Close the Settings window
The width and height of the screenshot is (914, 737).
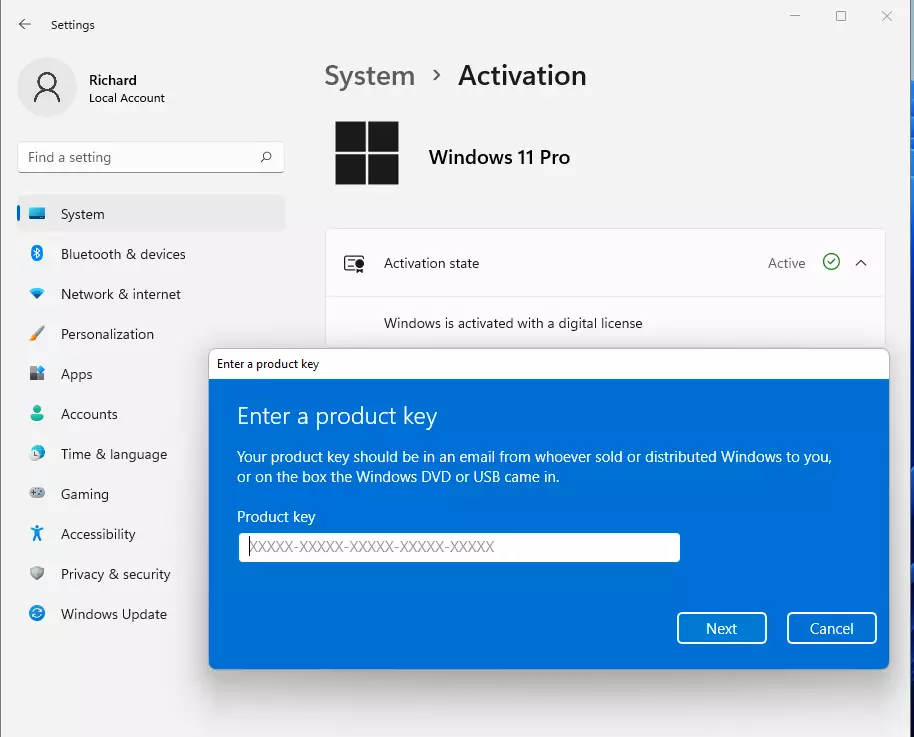(x=887, y=16)
